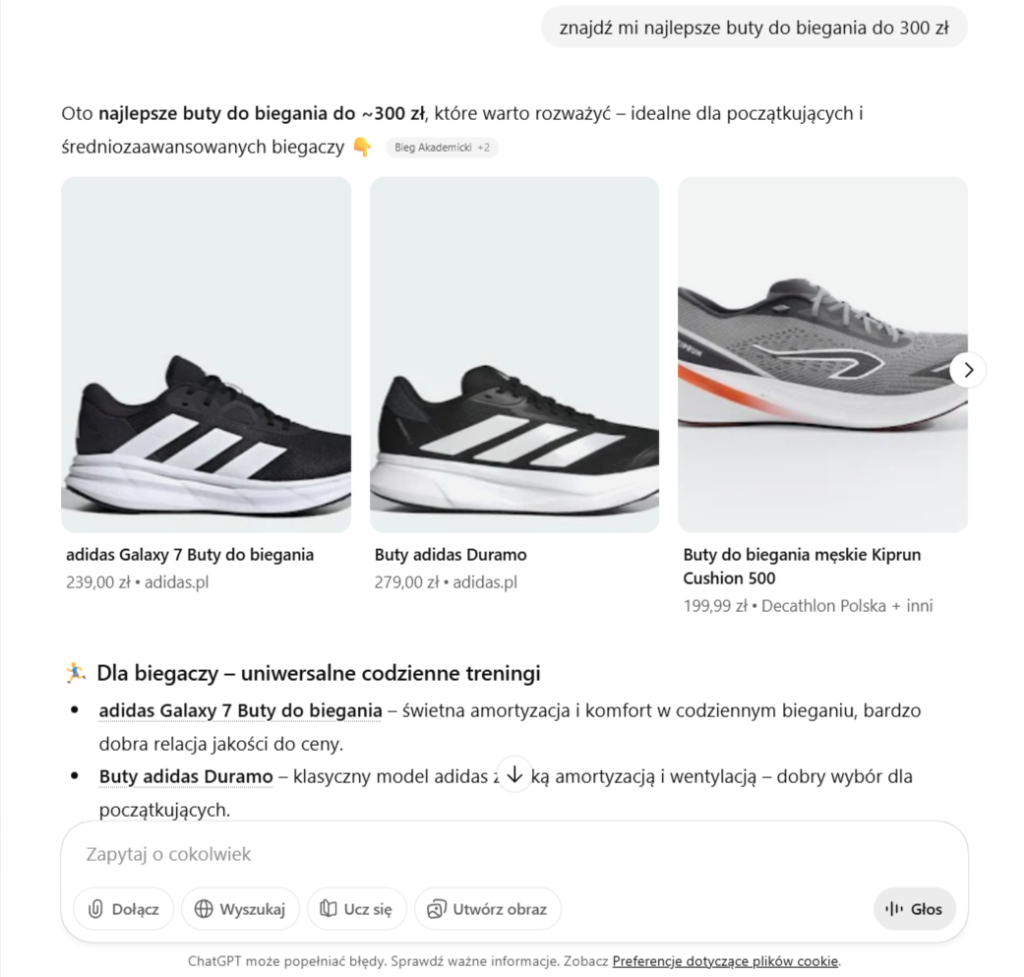Image resolution: width=1024 pixels, height=977 pixels.
Task: Click the globe icon in Wyszukaj
Action: coord(204,909)
